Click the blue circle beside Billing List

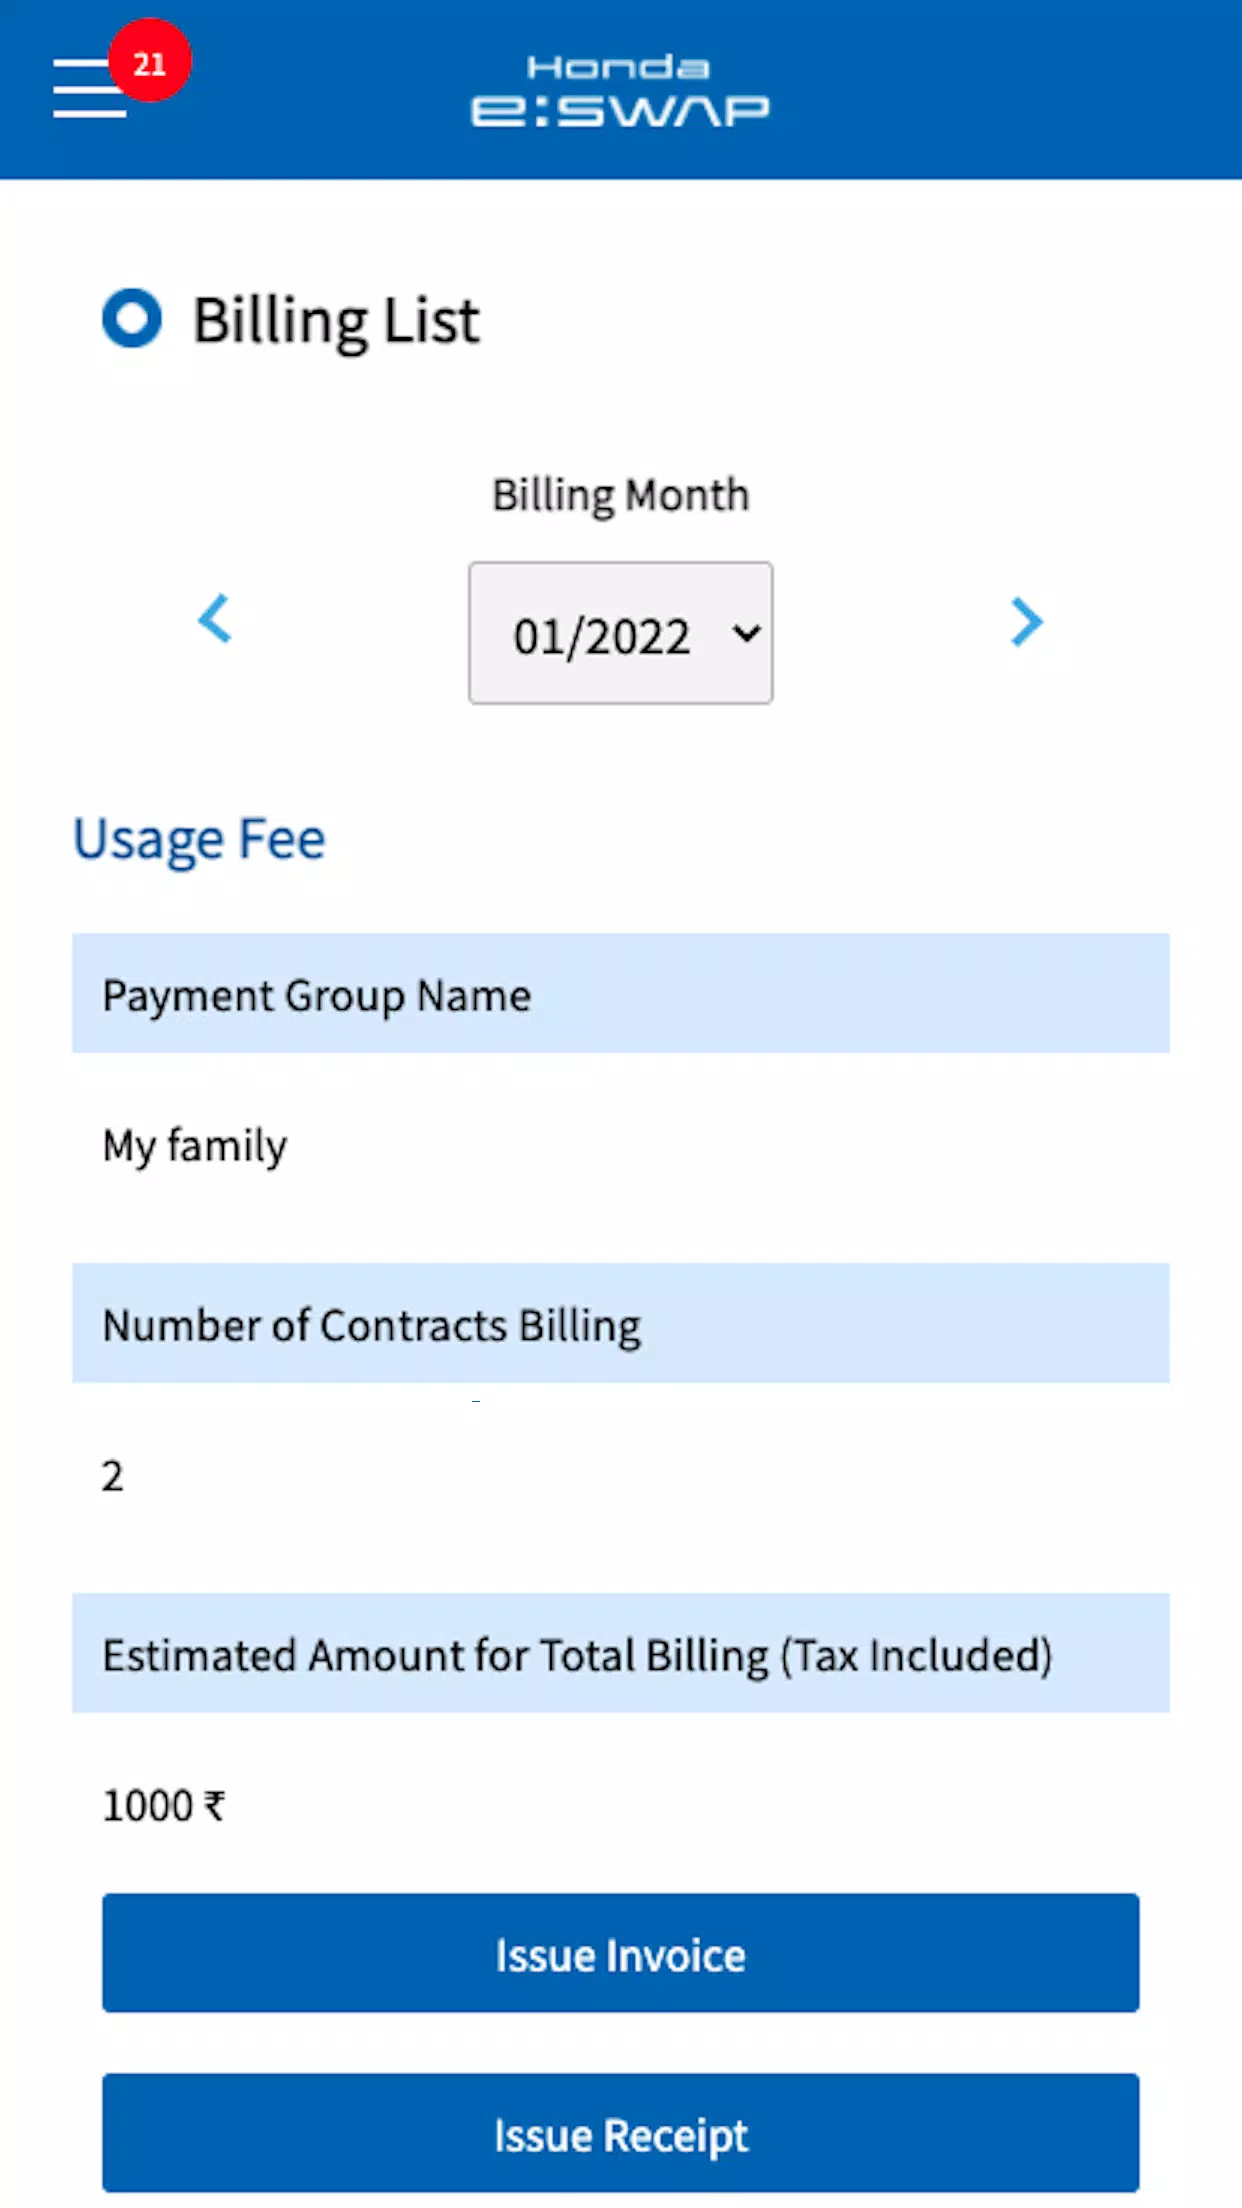coord(132,318)
